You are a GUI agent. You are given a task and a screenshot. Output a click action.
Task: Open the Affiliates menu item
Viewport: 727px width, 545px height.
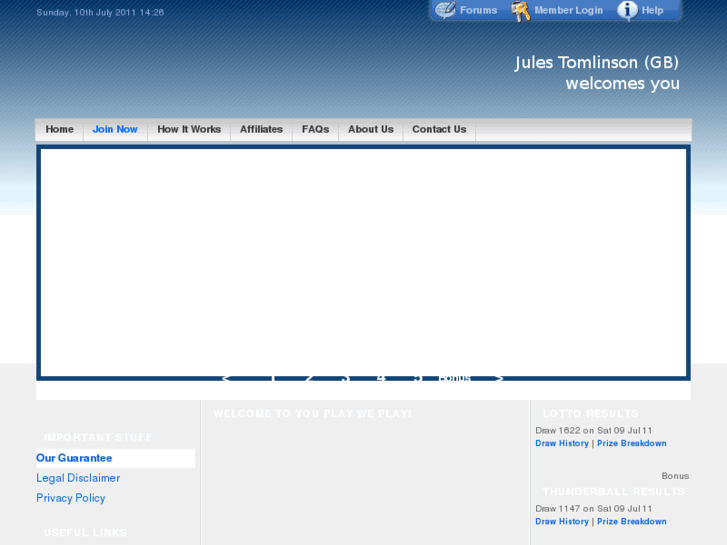pyautogui.click(x=261, y=129)
